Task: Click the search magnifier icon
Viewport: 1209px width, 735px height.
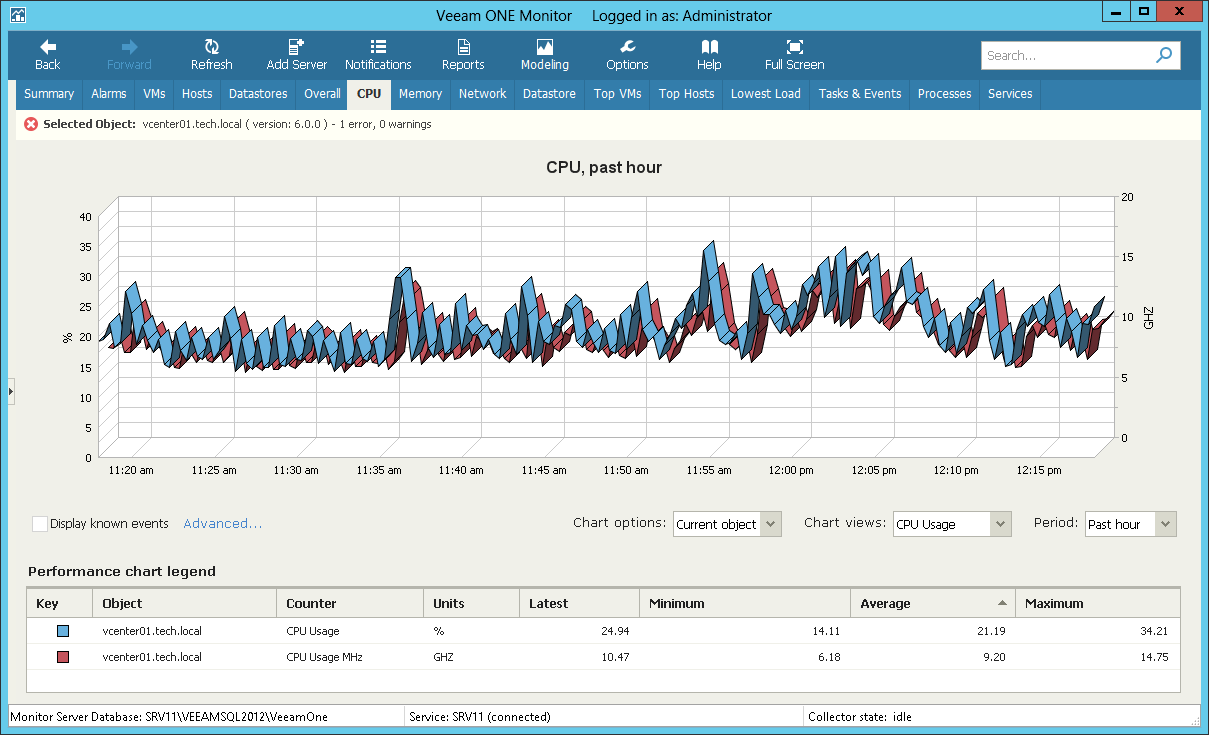Action: coord(1164,56)
